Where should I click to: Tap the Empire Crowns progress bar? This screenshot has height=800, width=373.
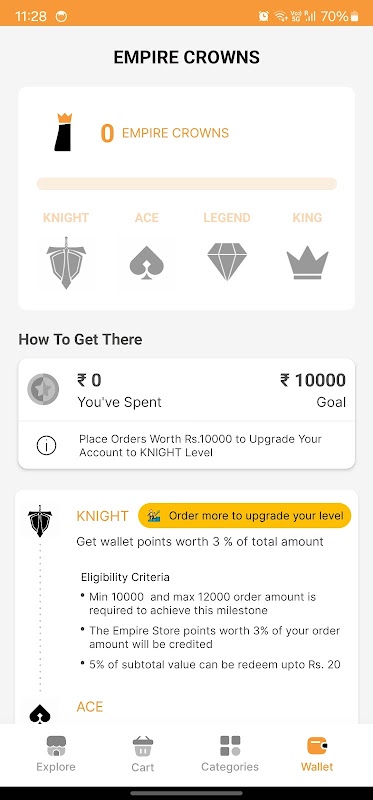(187, 184)
